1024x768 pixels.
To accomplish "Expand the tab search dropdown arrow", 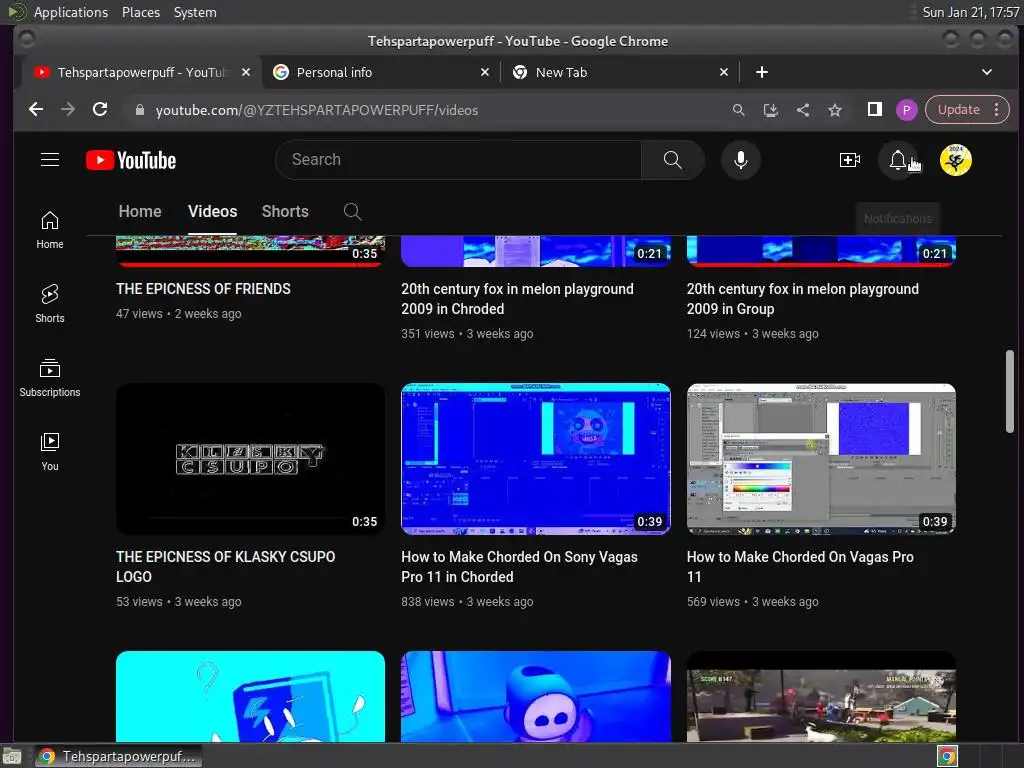I will (987, 72).
